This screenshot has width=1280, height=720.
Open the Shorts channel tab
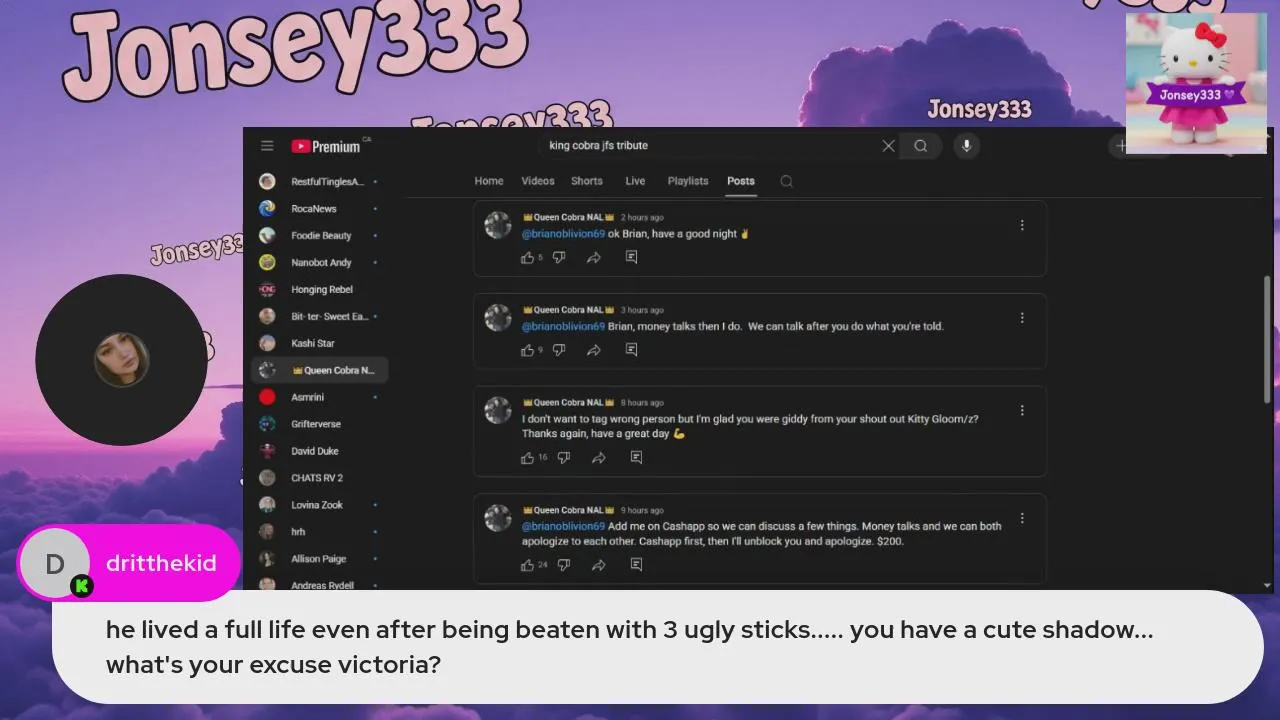[x=586, y=181]
